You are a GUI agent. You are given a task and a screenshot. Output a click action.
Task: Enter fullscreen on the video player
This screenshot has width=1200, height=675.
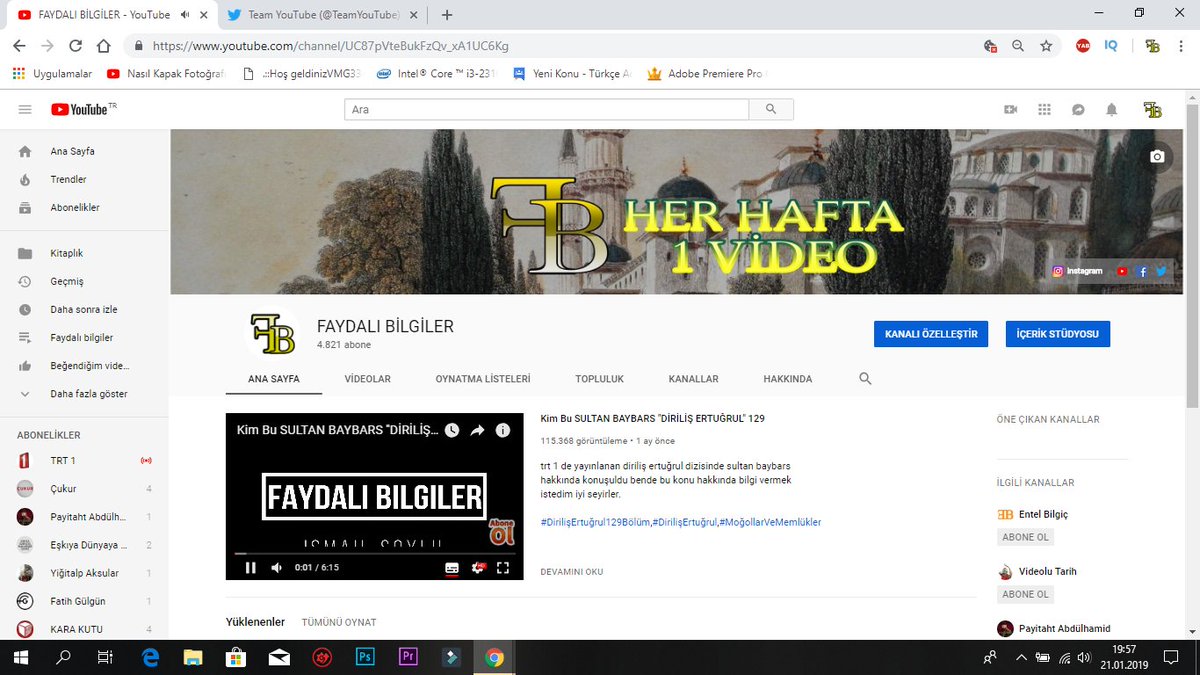[x=503, y=568]
